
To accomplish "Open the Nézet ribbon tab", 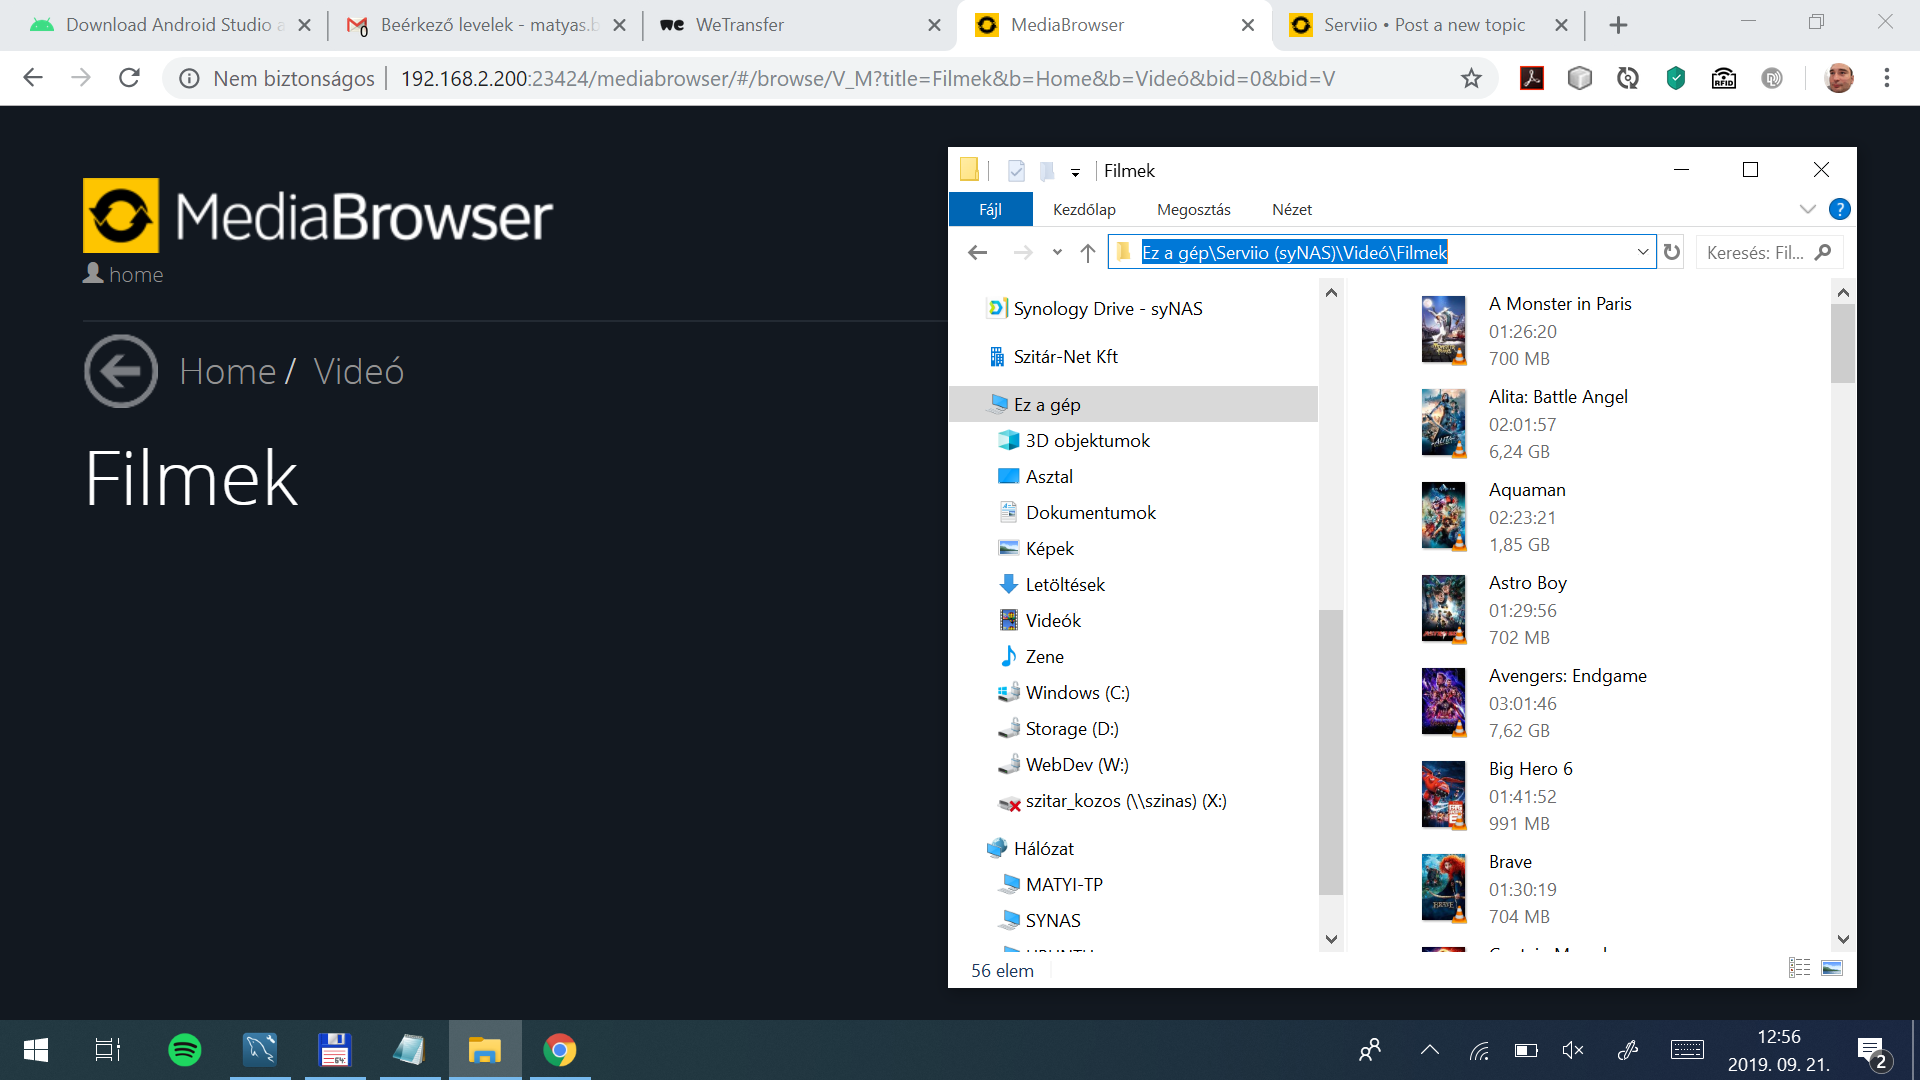I will click(x=1291, y=209).
